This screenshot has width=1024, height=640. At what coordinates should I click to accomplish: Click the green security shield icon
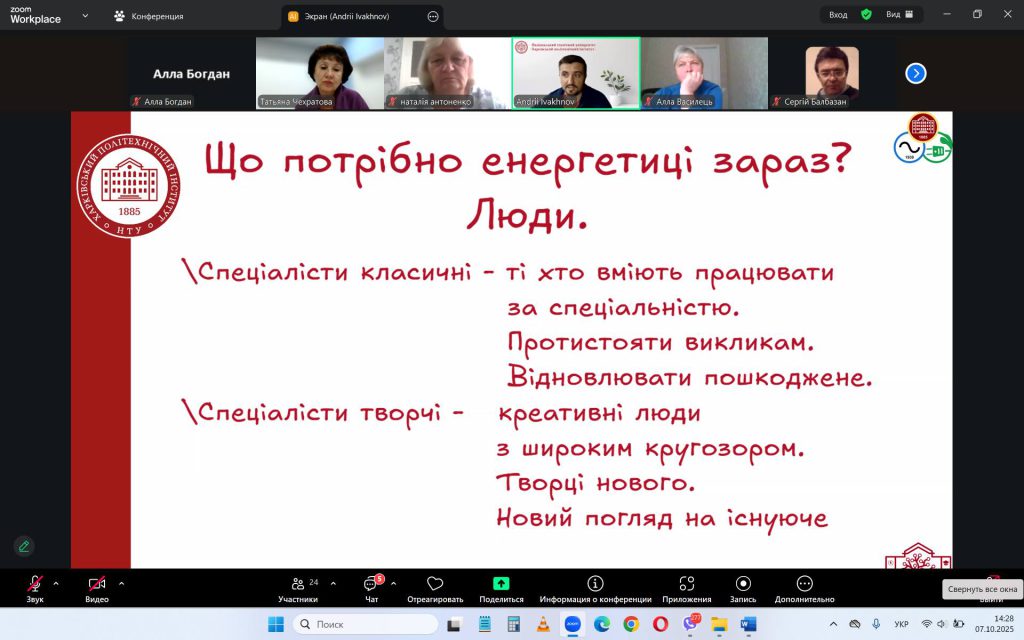pyautogui.click(x=866, y=14)
